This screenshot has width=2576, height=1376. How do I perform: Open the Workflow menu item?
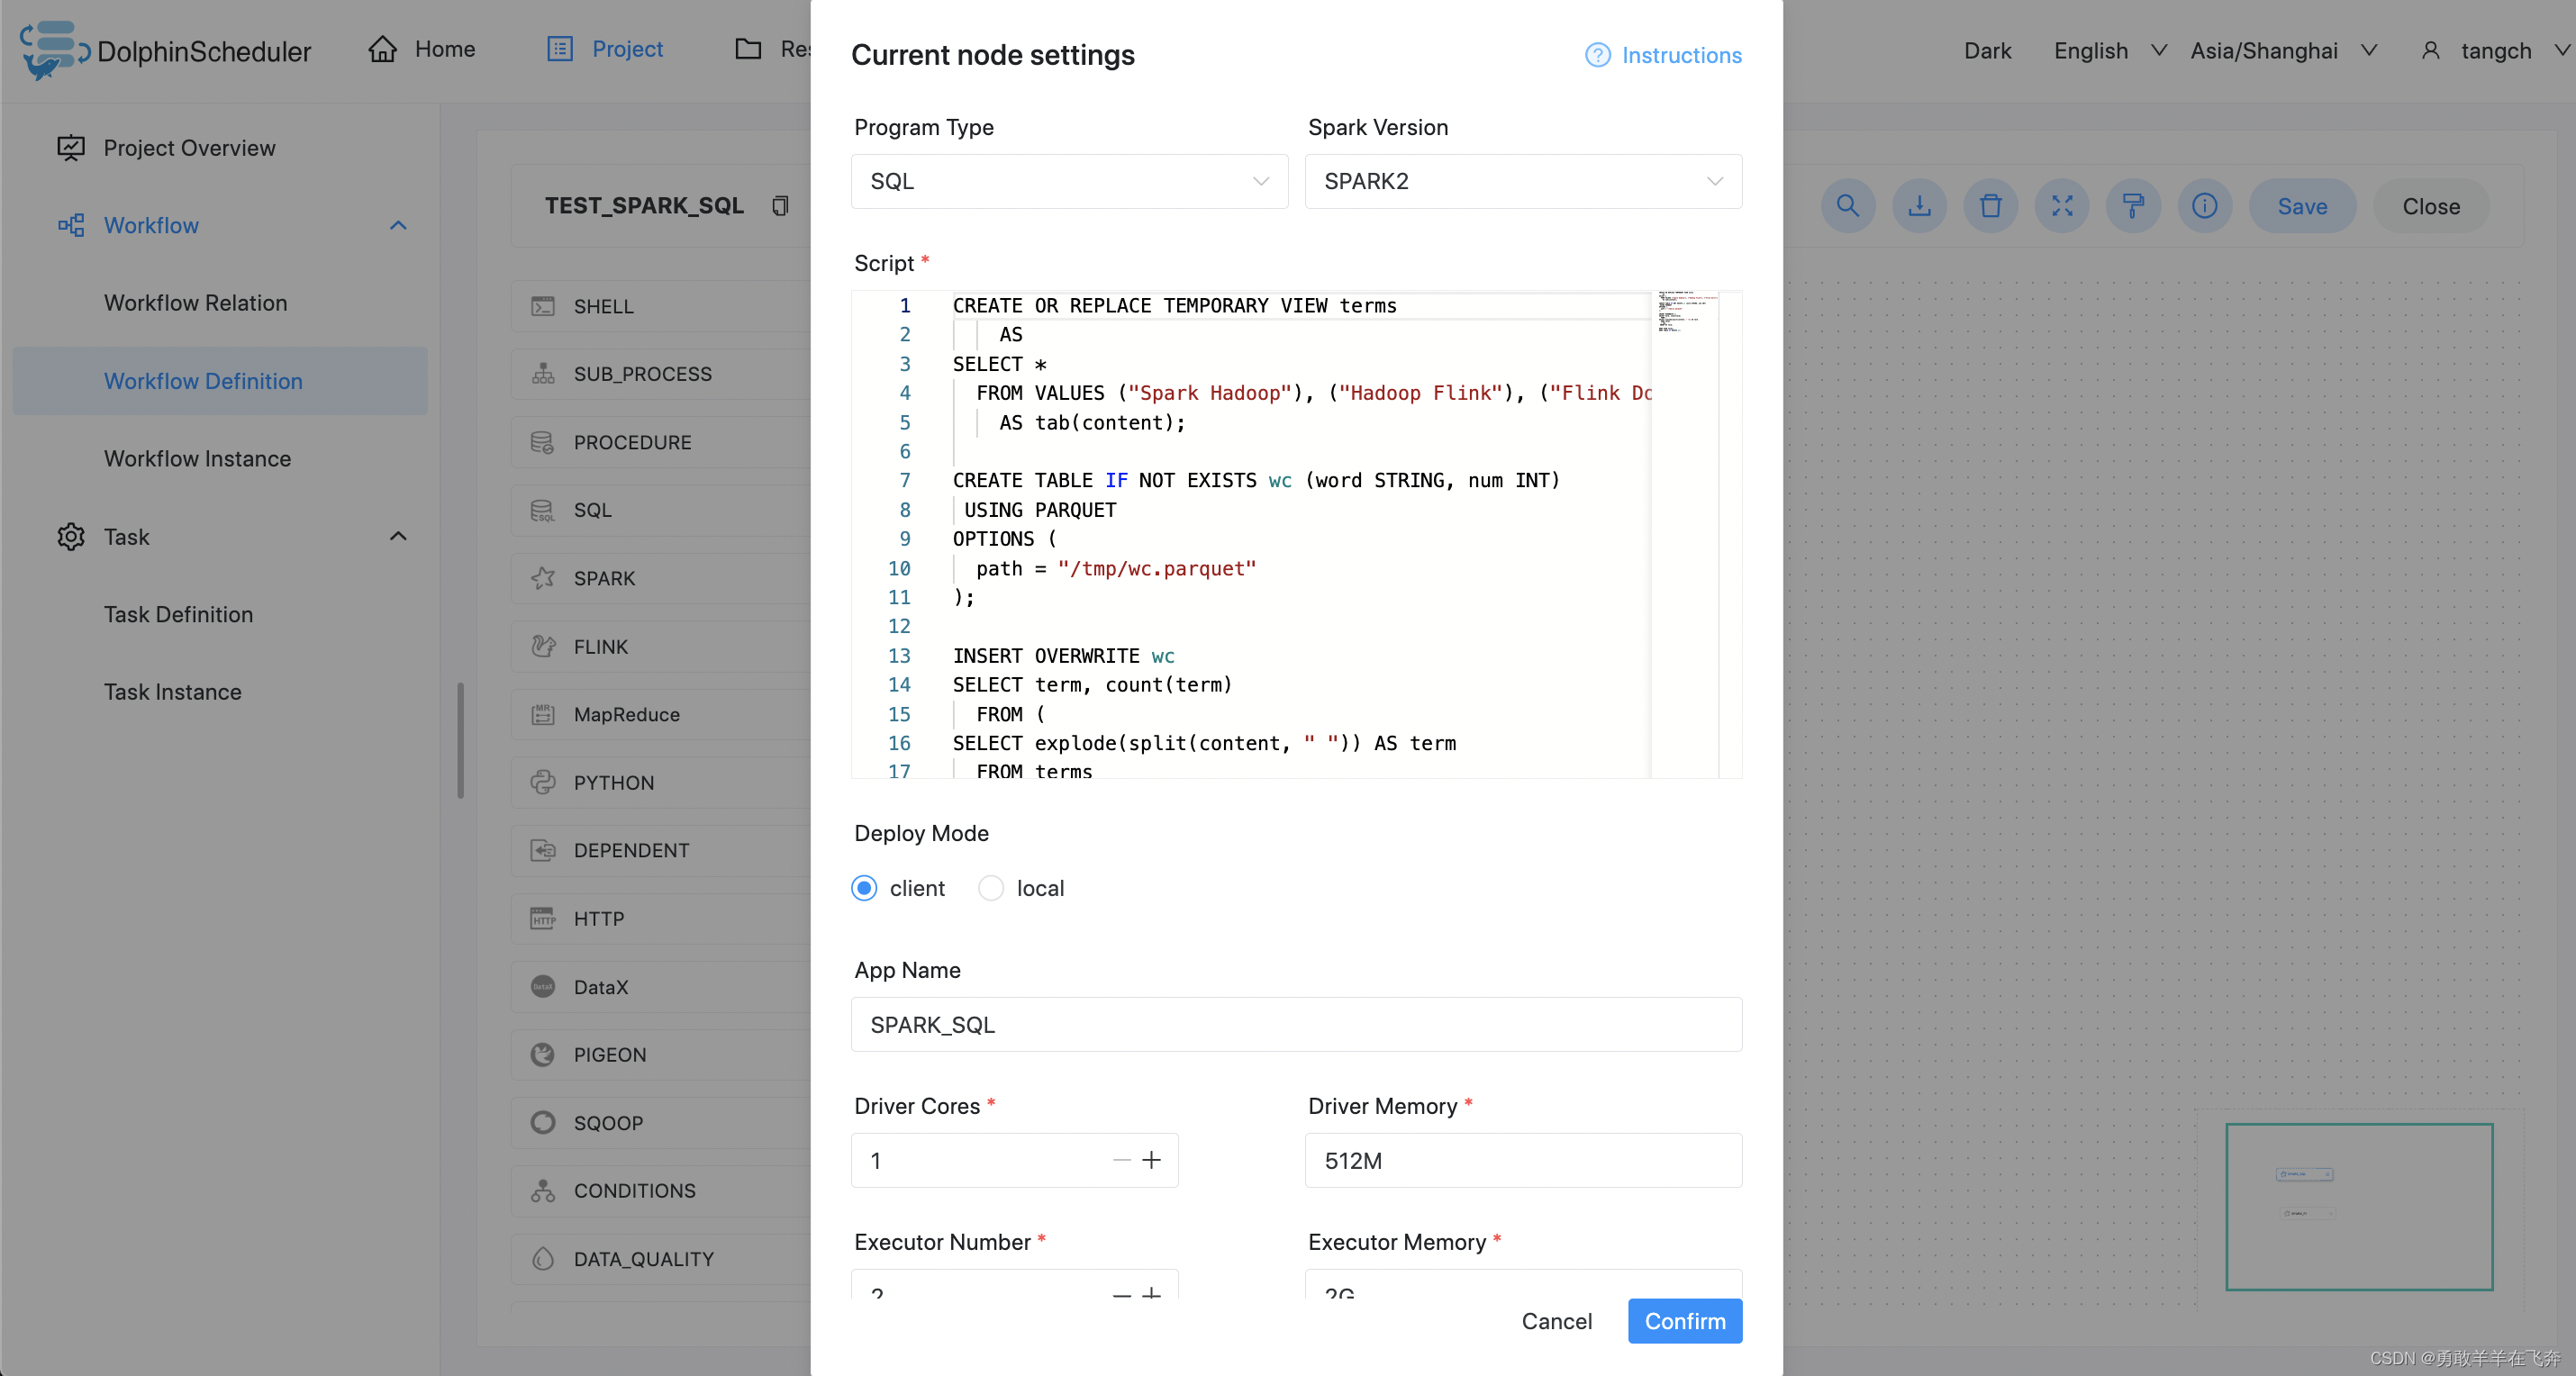149,223
